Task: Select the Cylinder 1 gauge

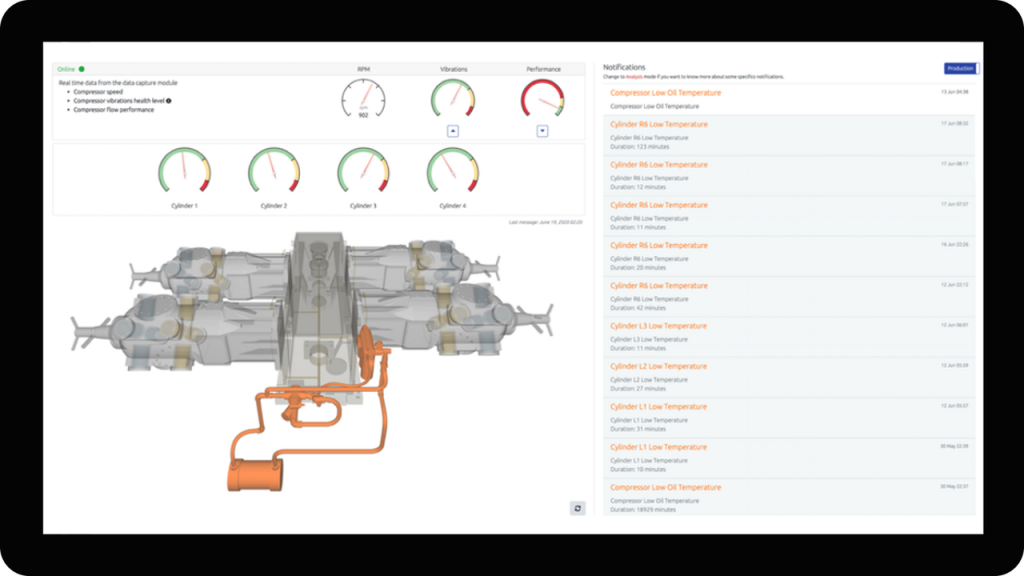Action: click(x=182, y=171)
